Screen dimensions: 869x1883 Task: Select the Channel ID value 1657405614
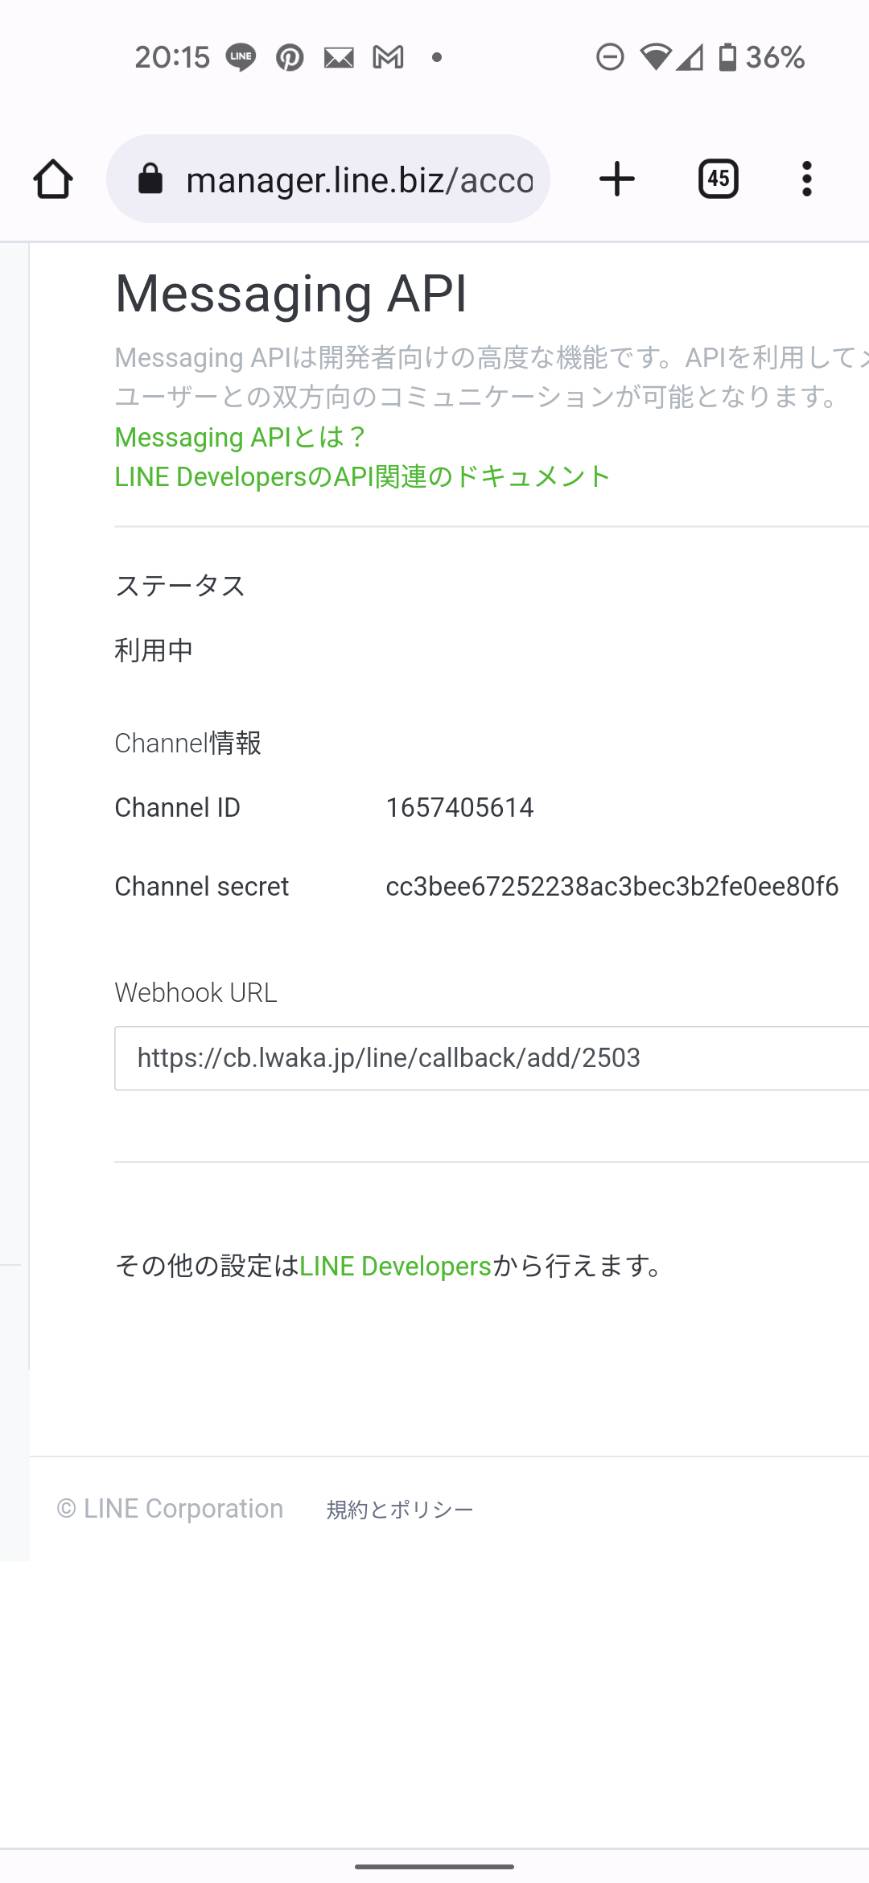[460, 808]
